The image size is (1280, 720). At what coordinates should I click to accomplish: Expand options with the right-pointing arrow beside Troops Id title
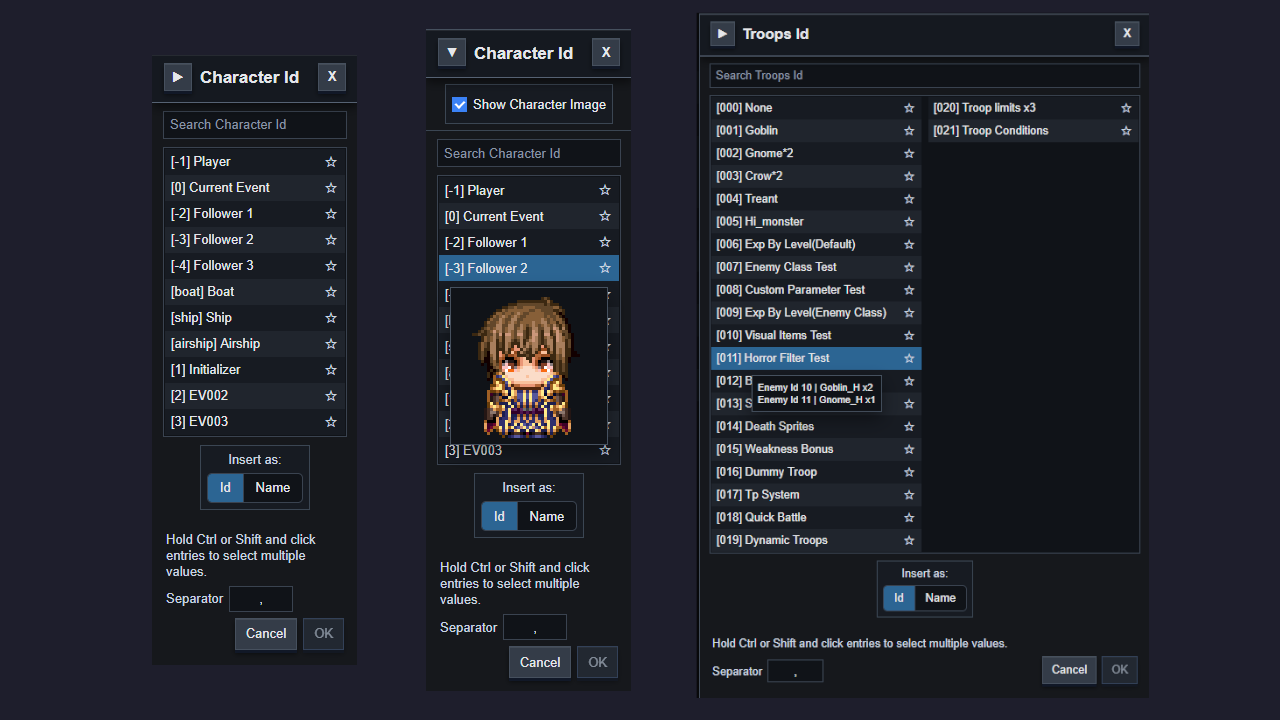point(722,34)
